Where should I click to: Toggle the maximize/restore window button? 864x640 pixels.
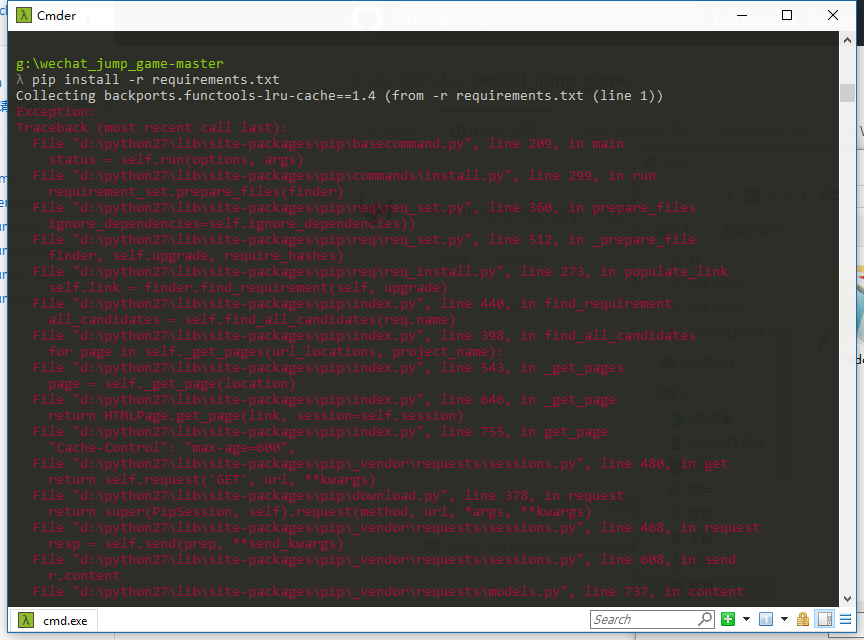pos(786,15)
